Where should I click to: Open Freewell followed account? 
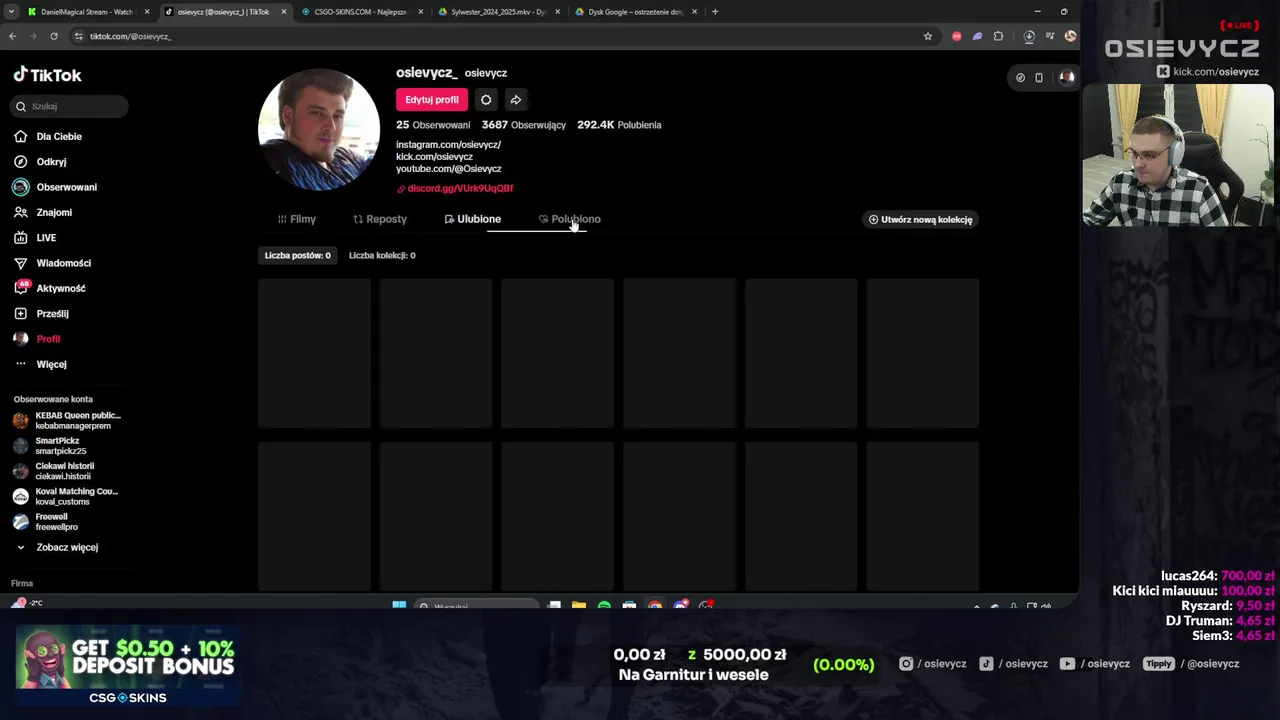[x=56, y=522]
